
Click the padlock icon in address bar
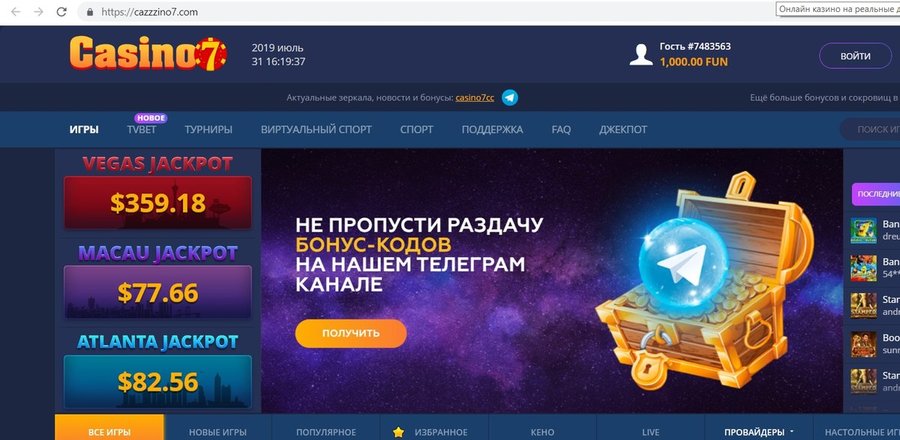click(90, 12)
